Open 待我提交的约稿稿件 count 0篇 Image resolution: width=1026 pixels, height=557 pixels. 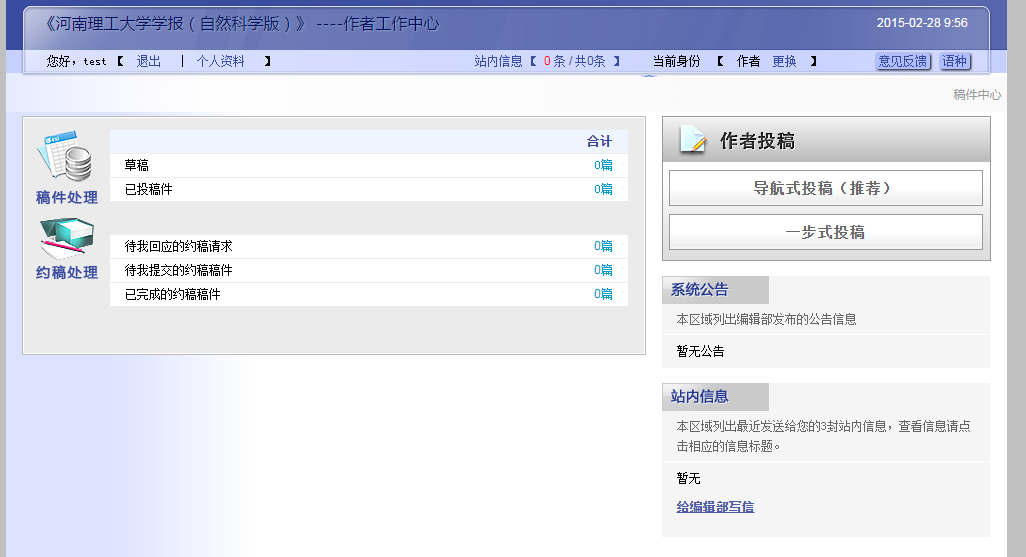(x=603, y=270)
